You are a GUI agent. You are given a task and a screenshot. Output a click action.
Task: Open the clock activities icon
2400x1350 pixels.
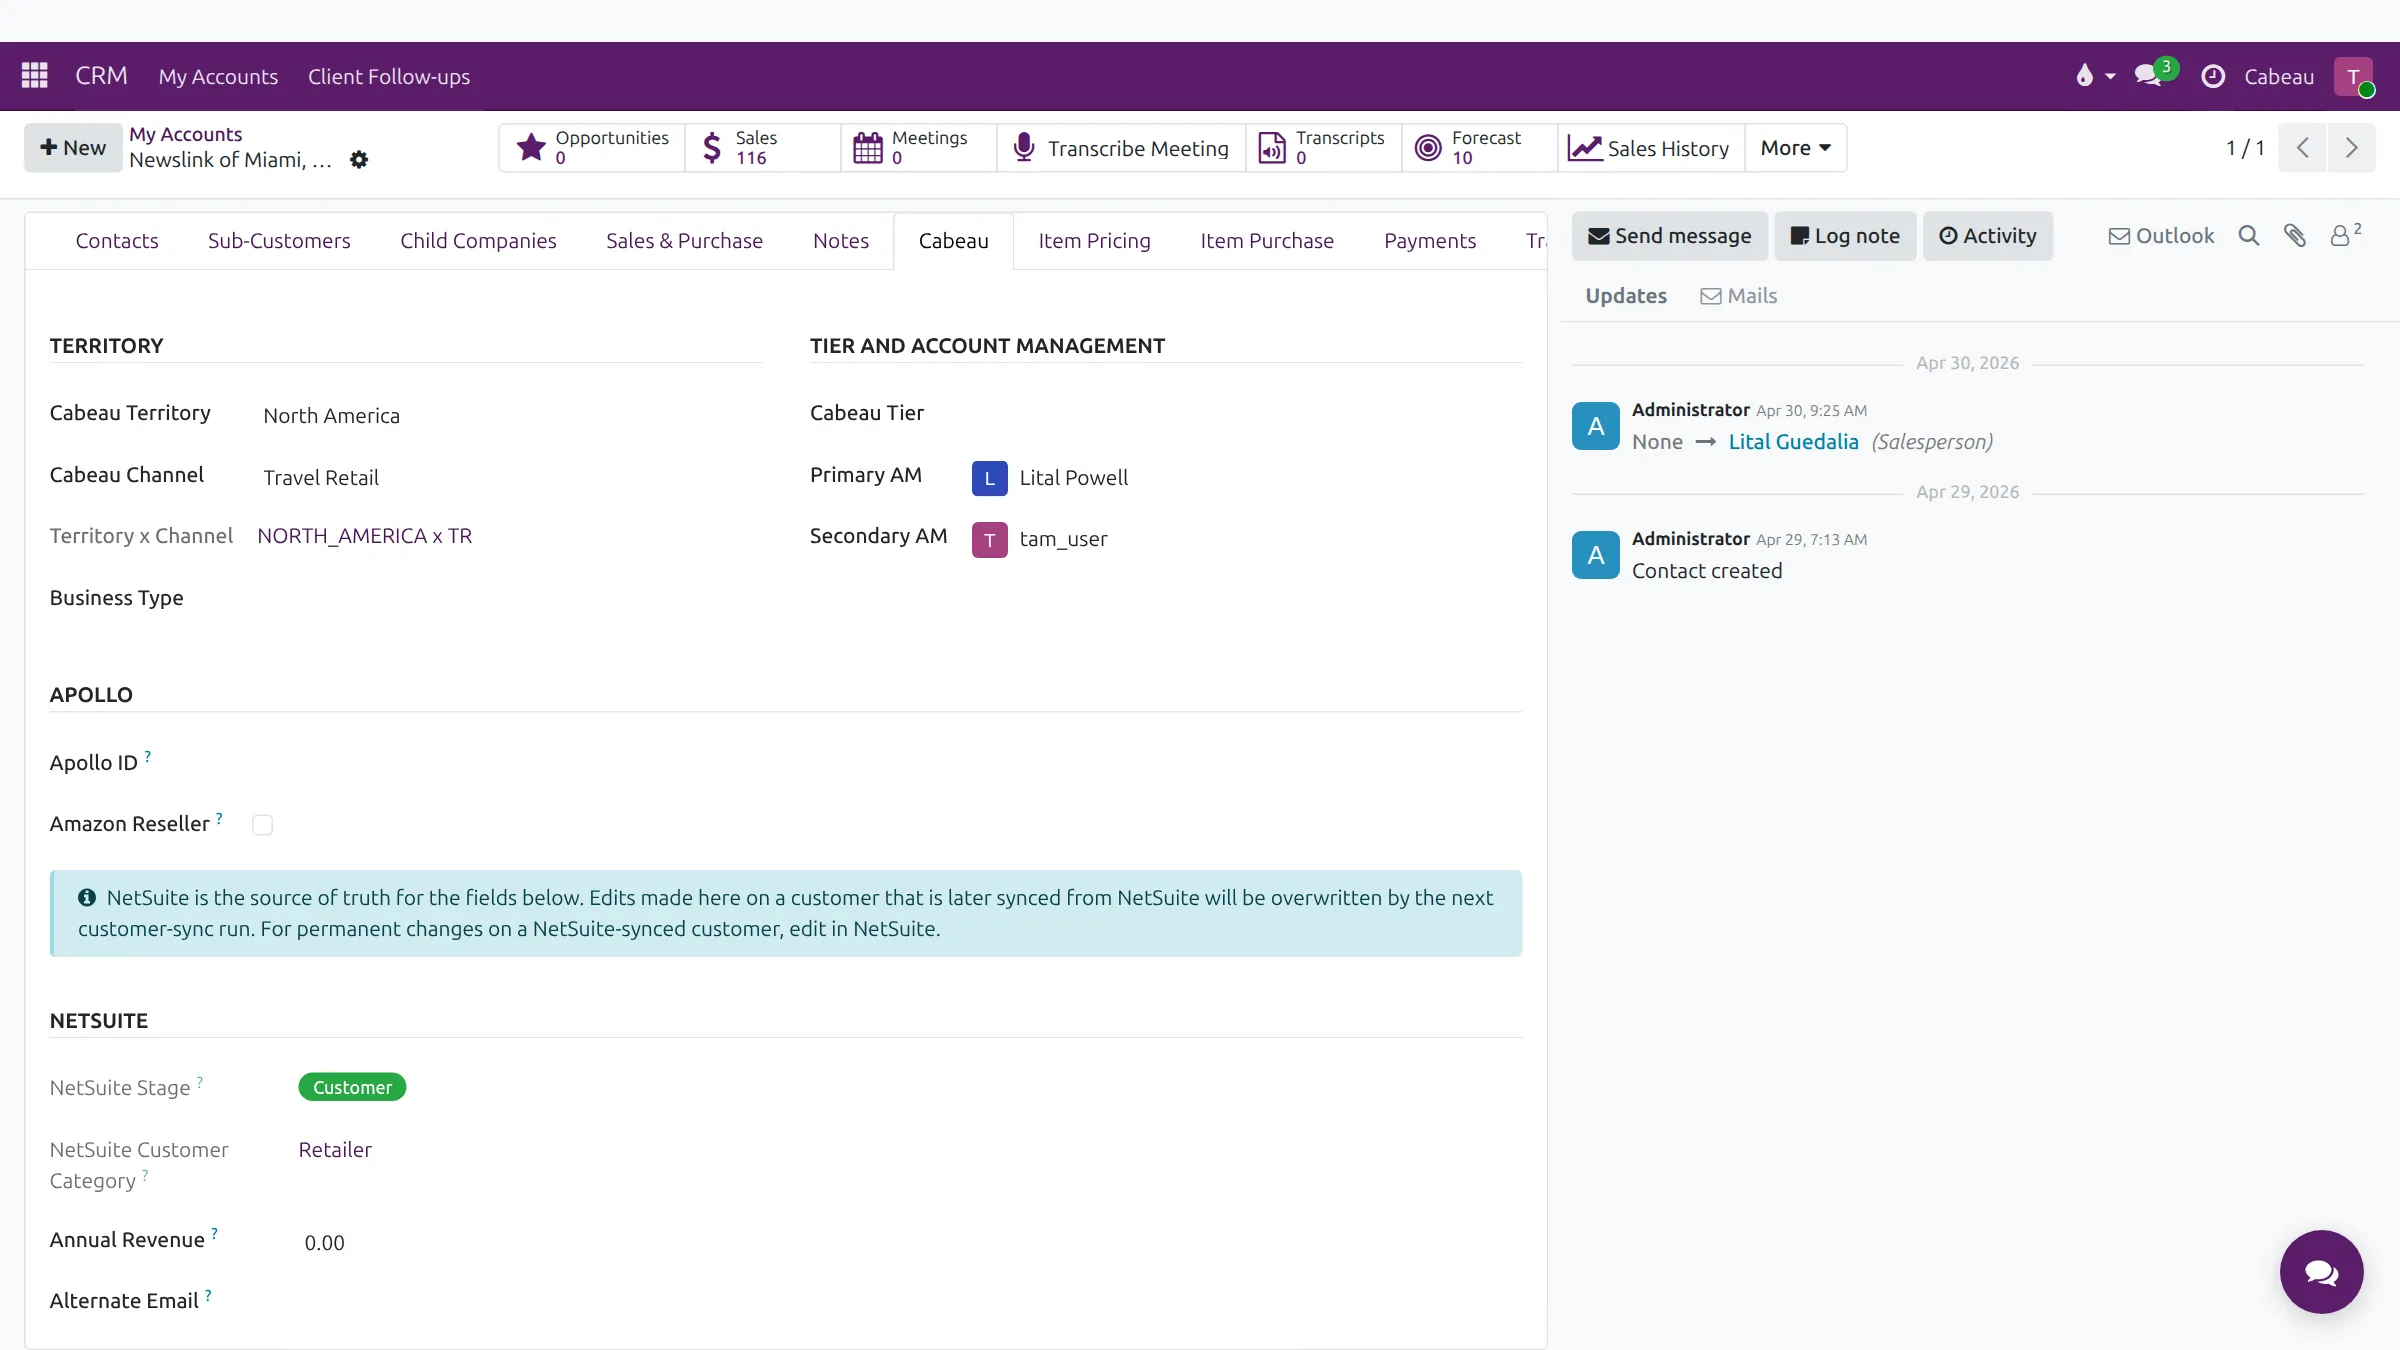tap(2213, 76)
